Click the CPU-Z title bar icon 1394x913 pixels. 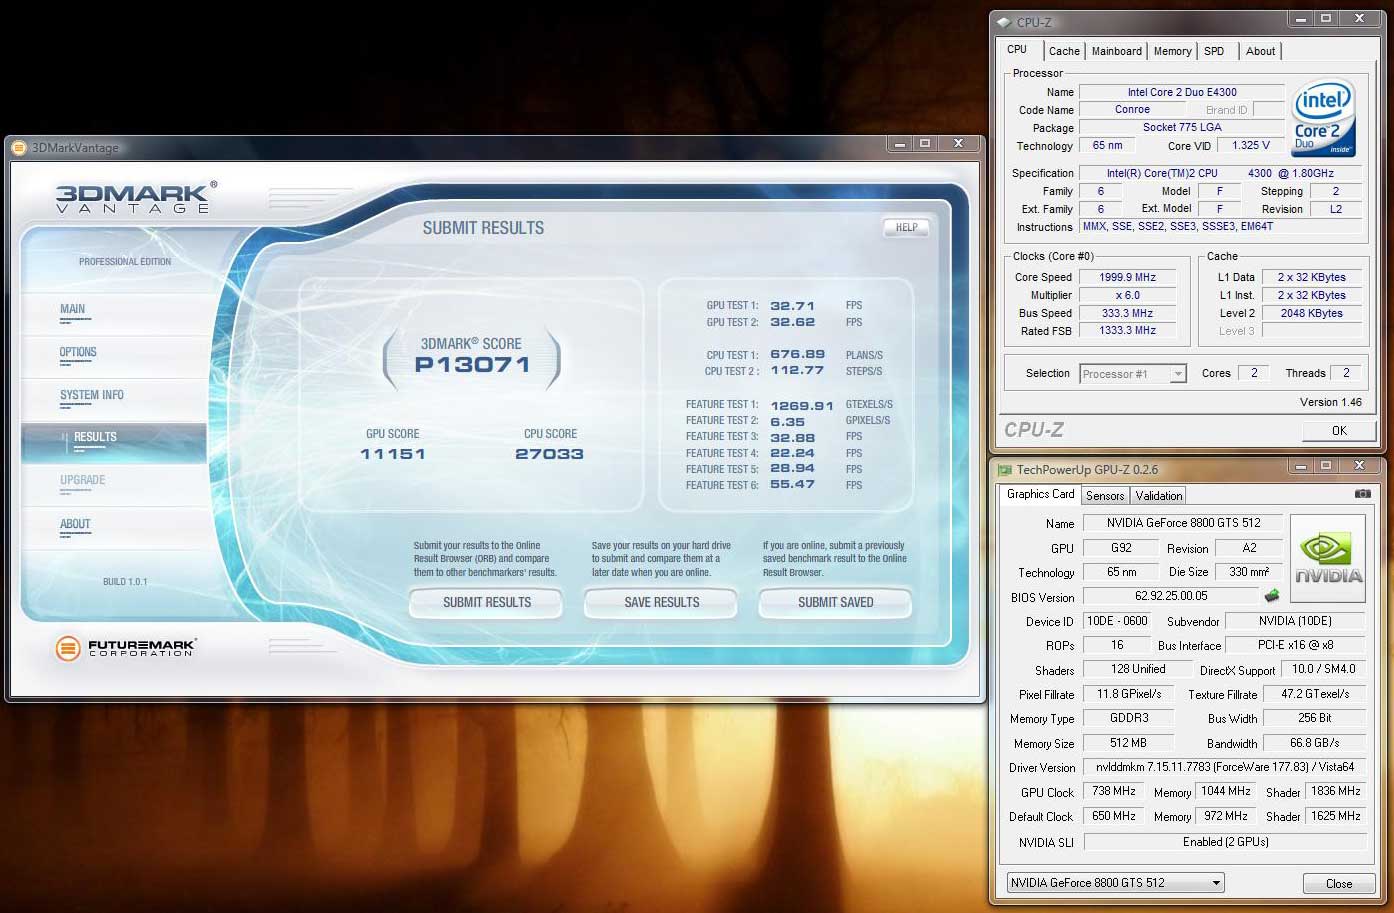click(1004, 22)
